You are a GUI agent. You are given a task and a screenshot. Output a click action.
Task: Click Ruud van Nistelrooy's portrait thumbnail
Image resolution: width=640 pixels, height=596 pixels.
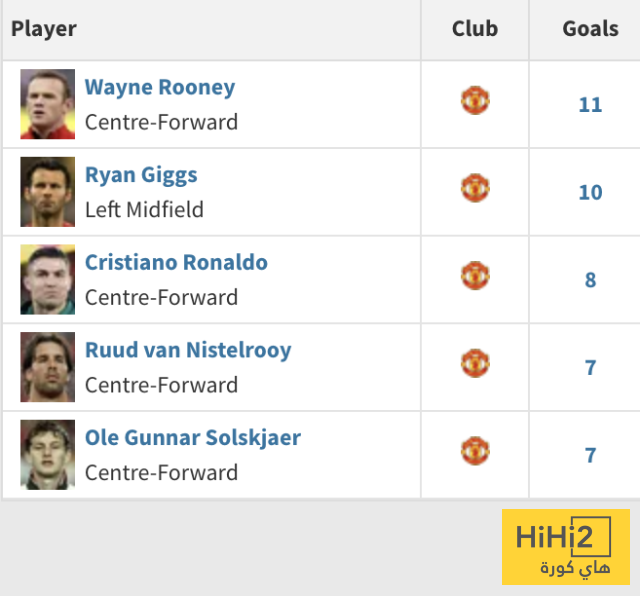tap(48, 367)
